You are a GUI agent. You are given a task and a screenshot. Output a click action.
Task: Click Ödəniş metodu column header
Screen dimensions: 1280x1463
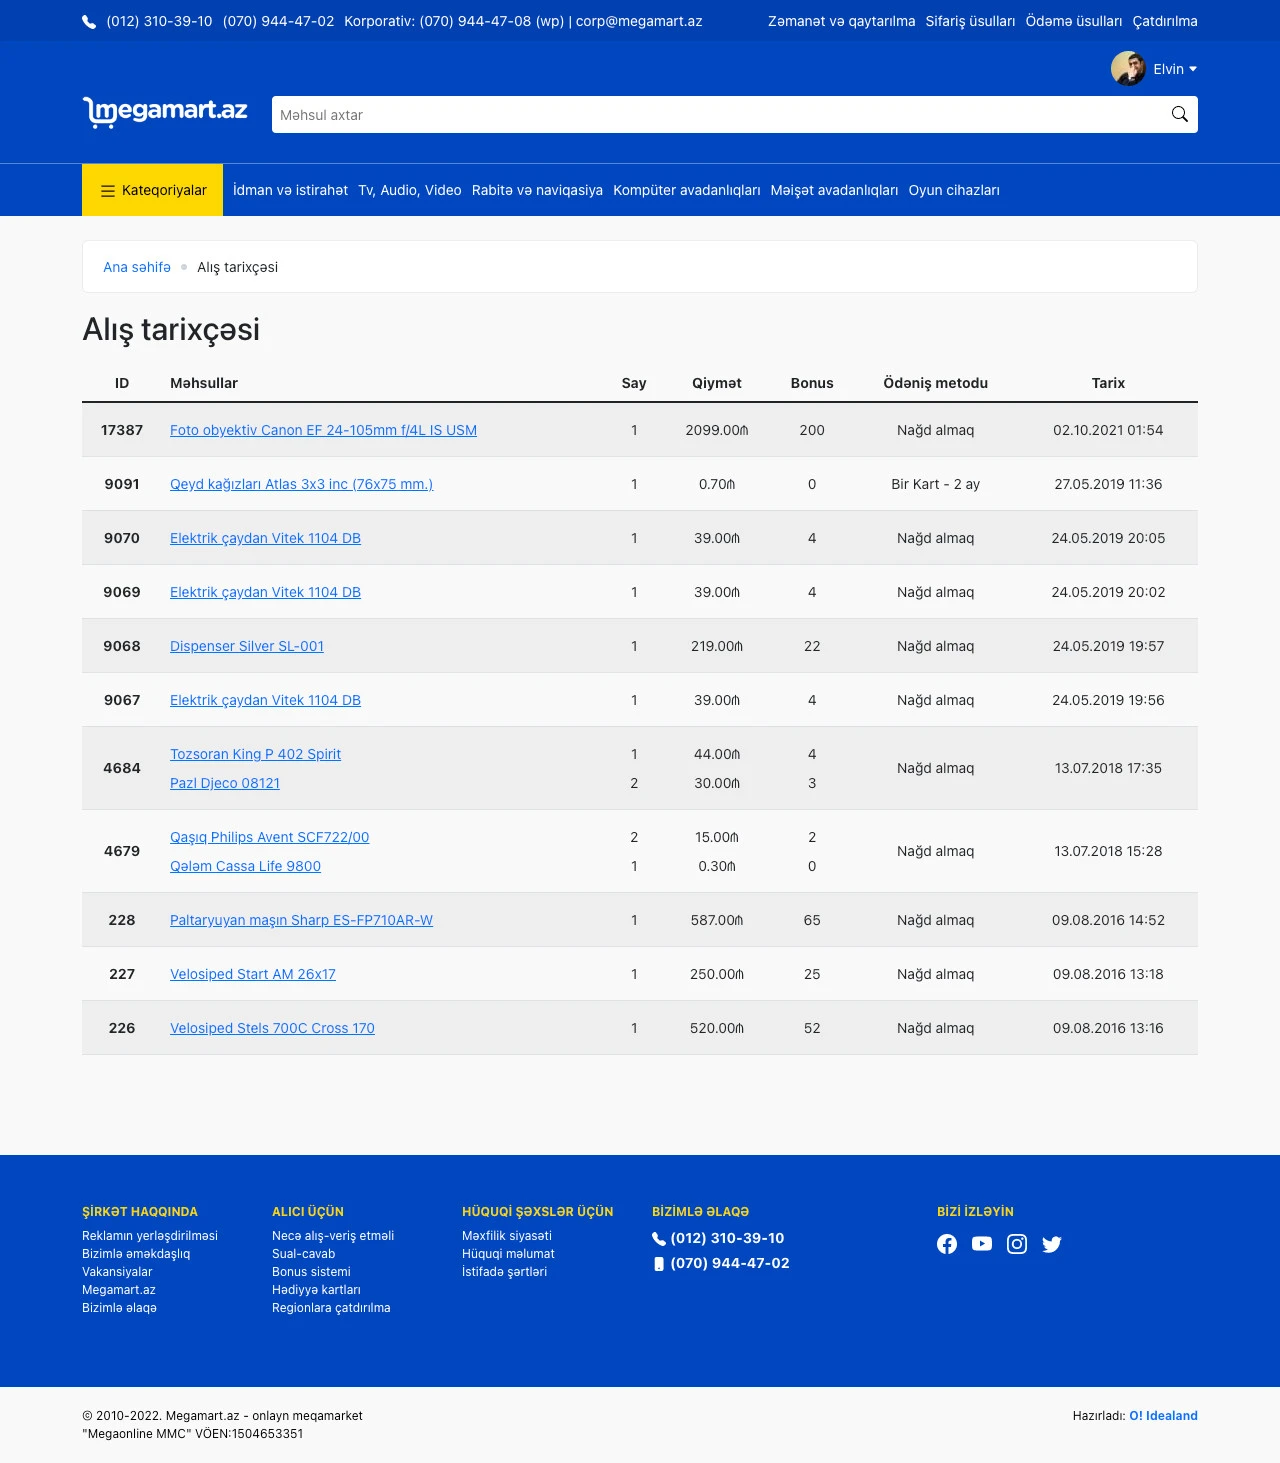click(x=935, y=383)
